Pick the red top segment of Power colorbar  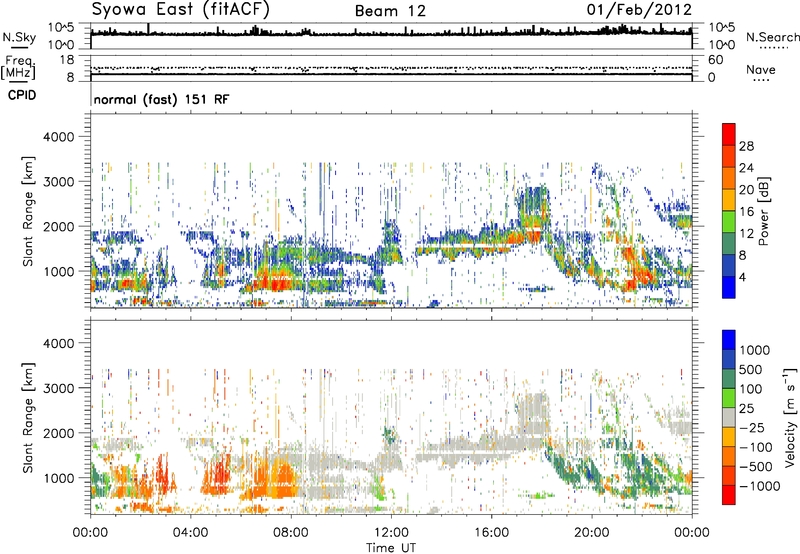tap(729, 135)
